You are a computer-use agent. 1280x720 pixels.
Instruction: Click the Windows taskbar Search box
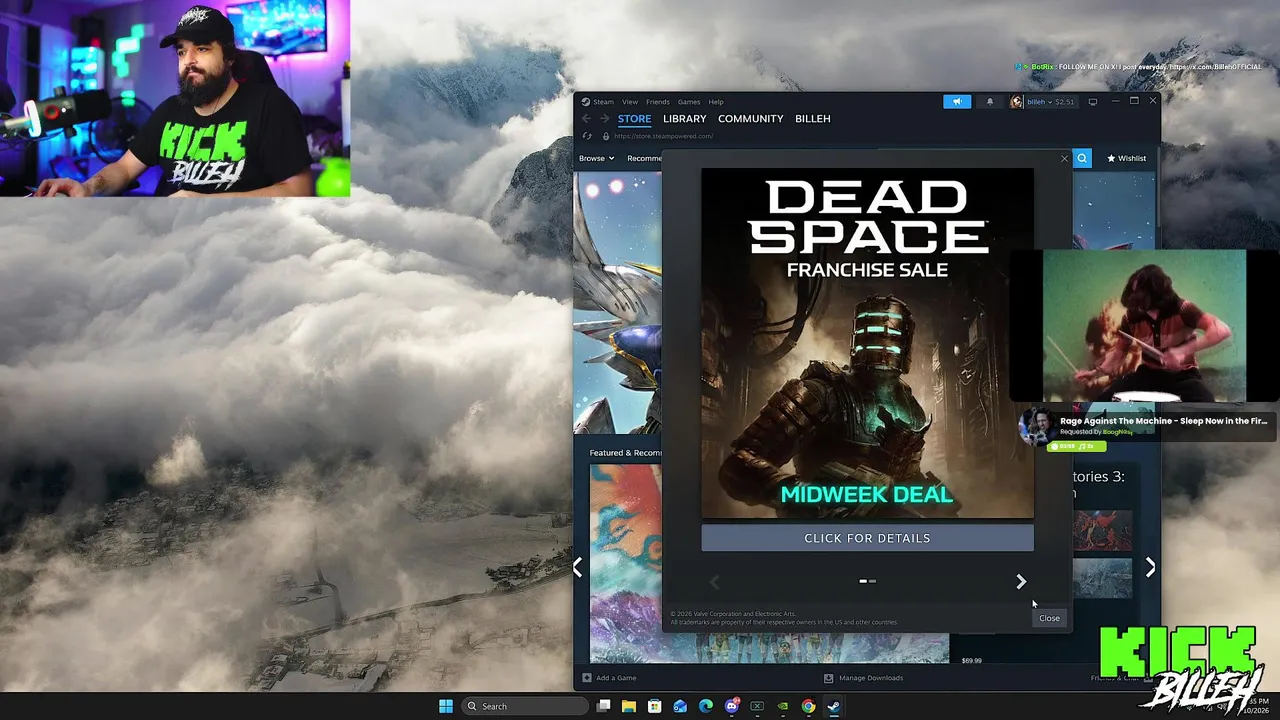pyautogui.click(x=525, y=706)
